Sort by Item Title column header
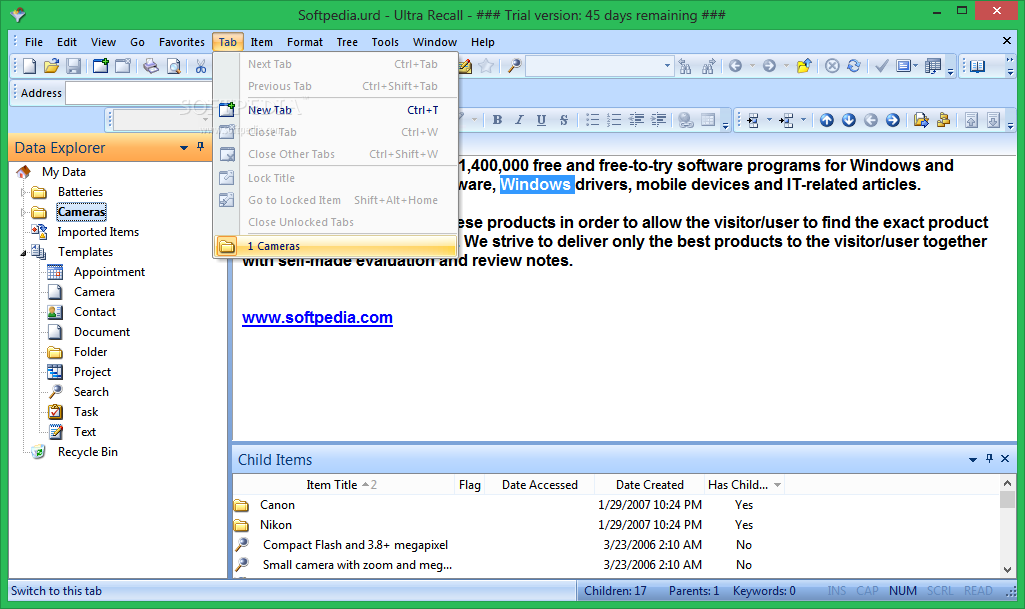The image size is (1025, 609). coord(343,485)
